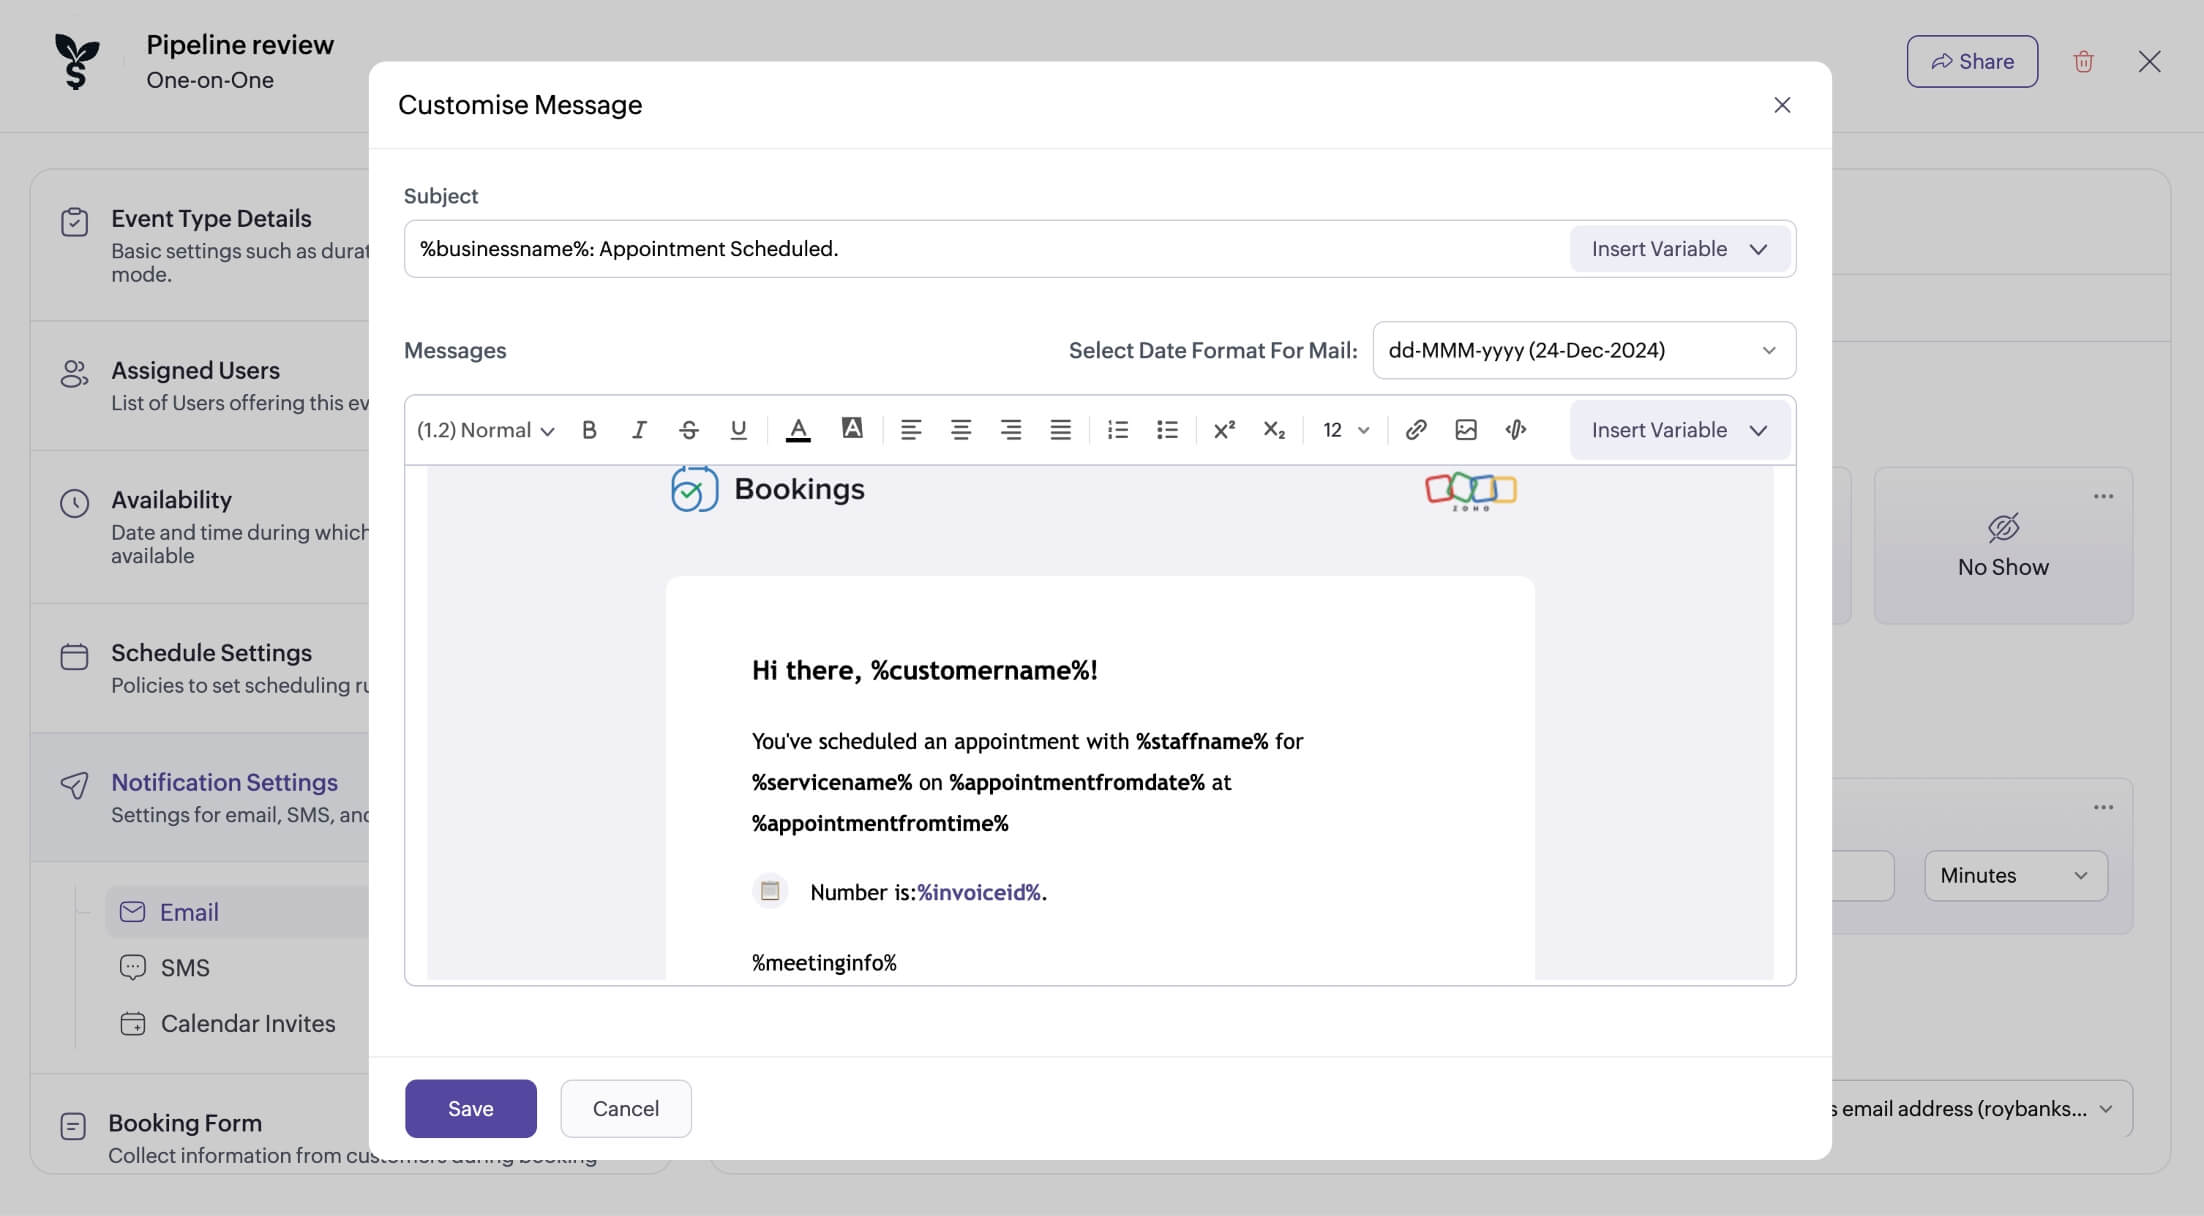Underline the selected text

click(x=738, y=430)
